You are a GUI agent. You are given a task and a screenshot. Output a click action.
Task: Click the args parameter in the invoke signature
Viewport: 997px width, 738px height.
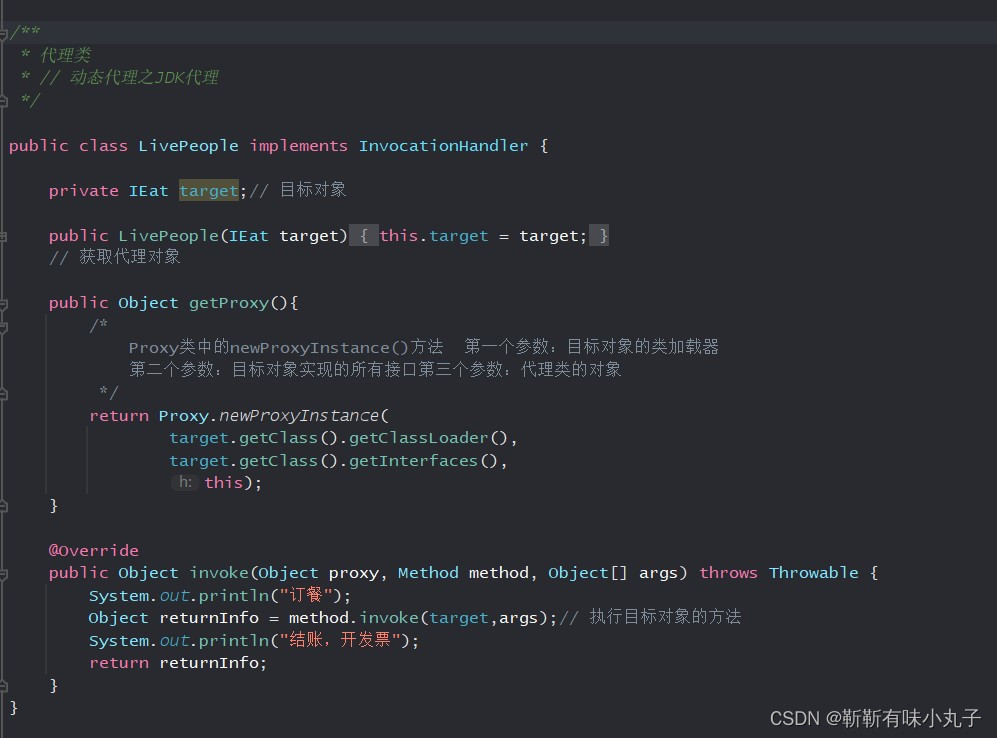tap(659, 573)
